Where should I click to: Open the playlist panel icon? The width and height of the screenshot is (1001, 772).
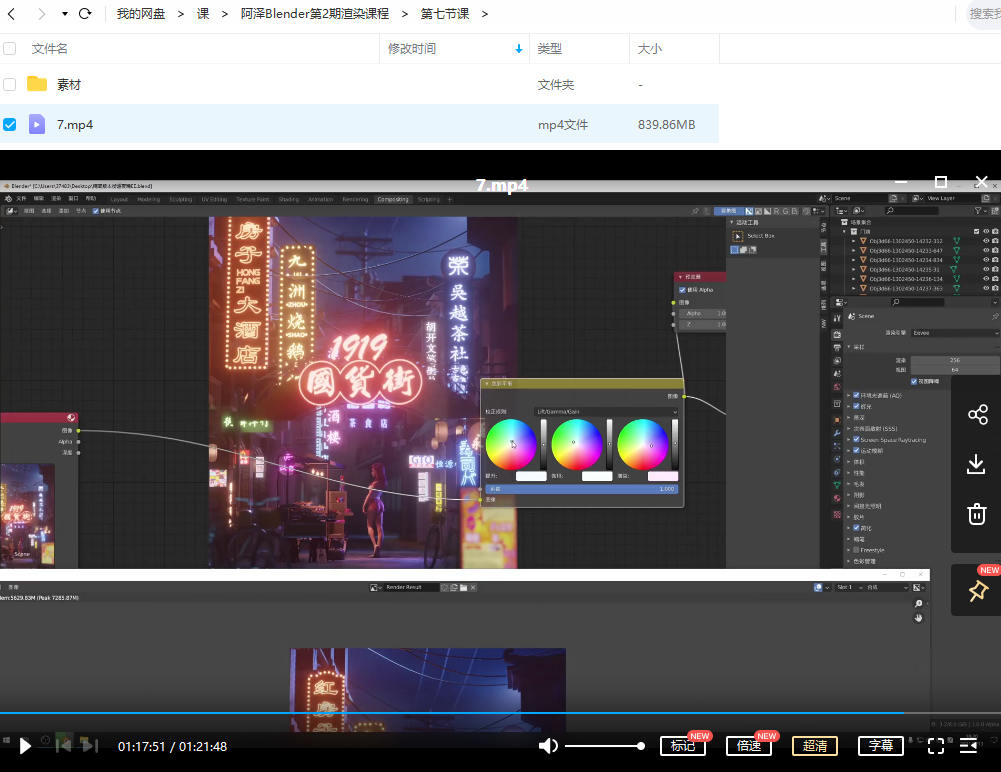968,746
